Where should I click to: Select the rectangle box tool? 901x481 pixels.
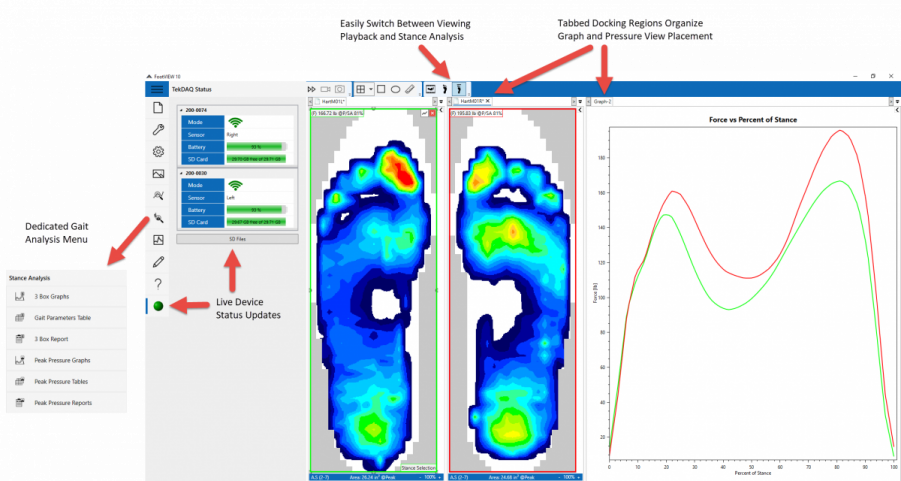tap(381, 89)
